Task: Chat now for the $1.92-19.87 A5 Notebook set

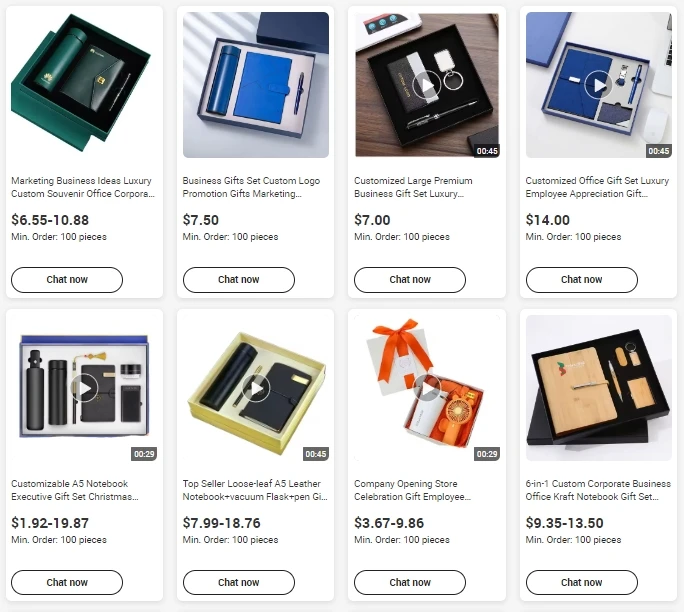Action: (x=67, y=582)
